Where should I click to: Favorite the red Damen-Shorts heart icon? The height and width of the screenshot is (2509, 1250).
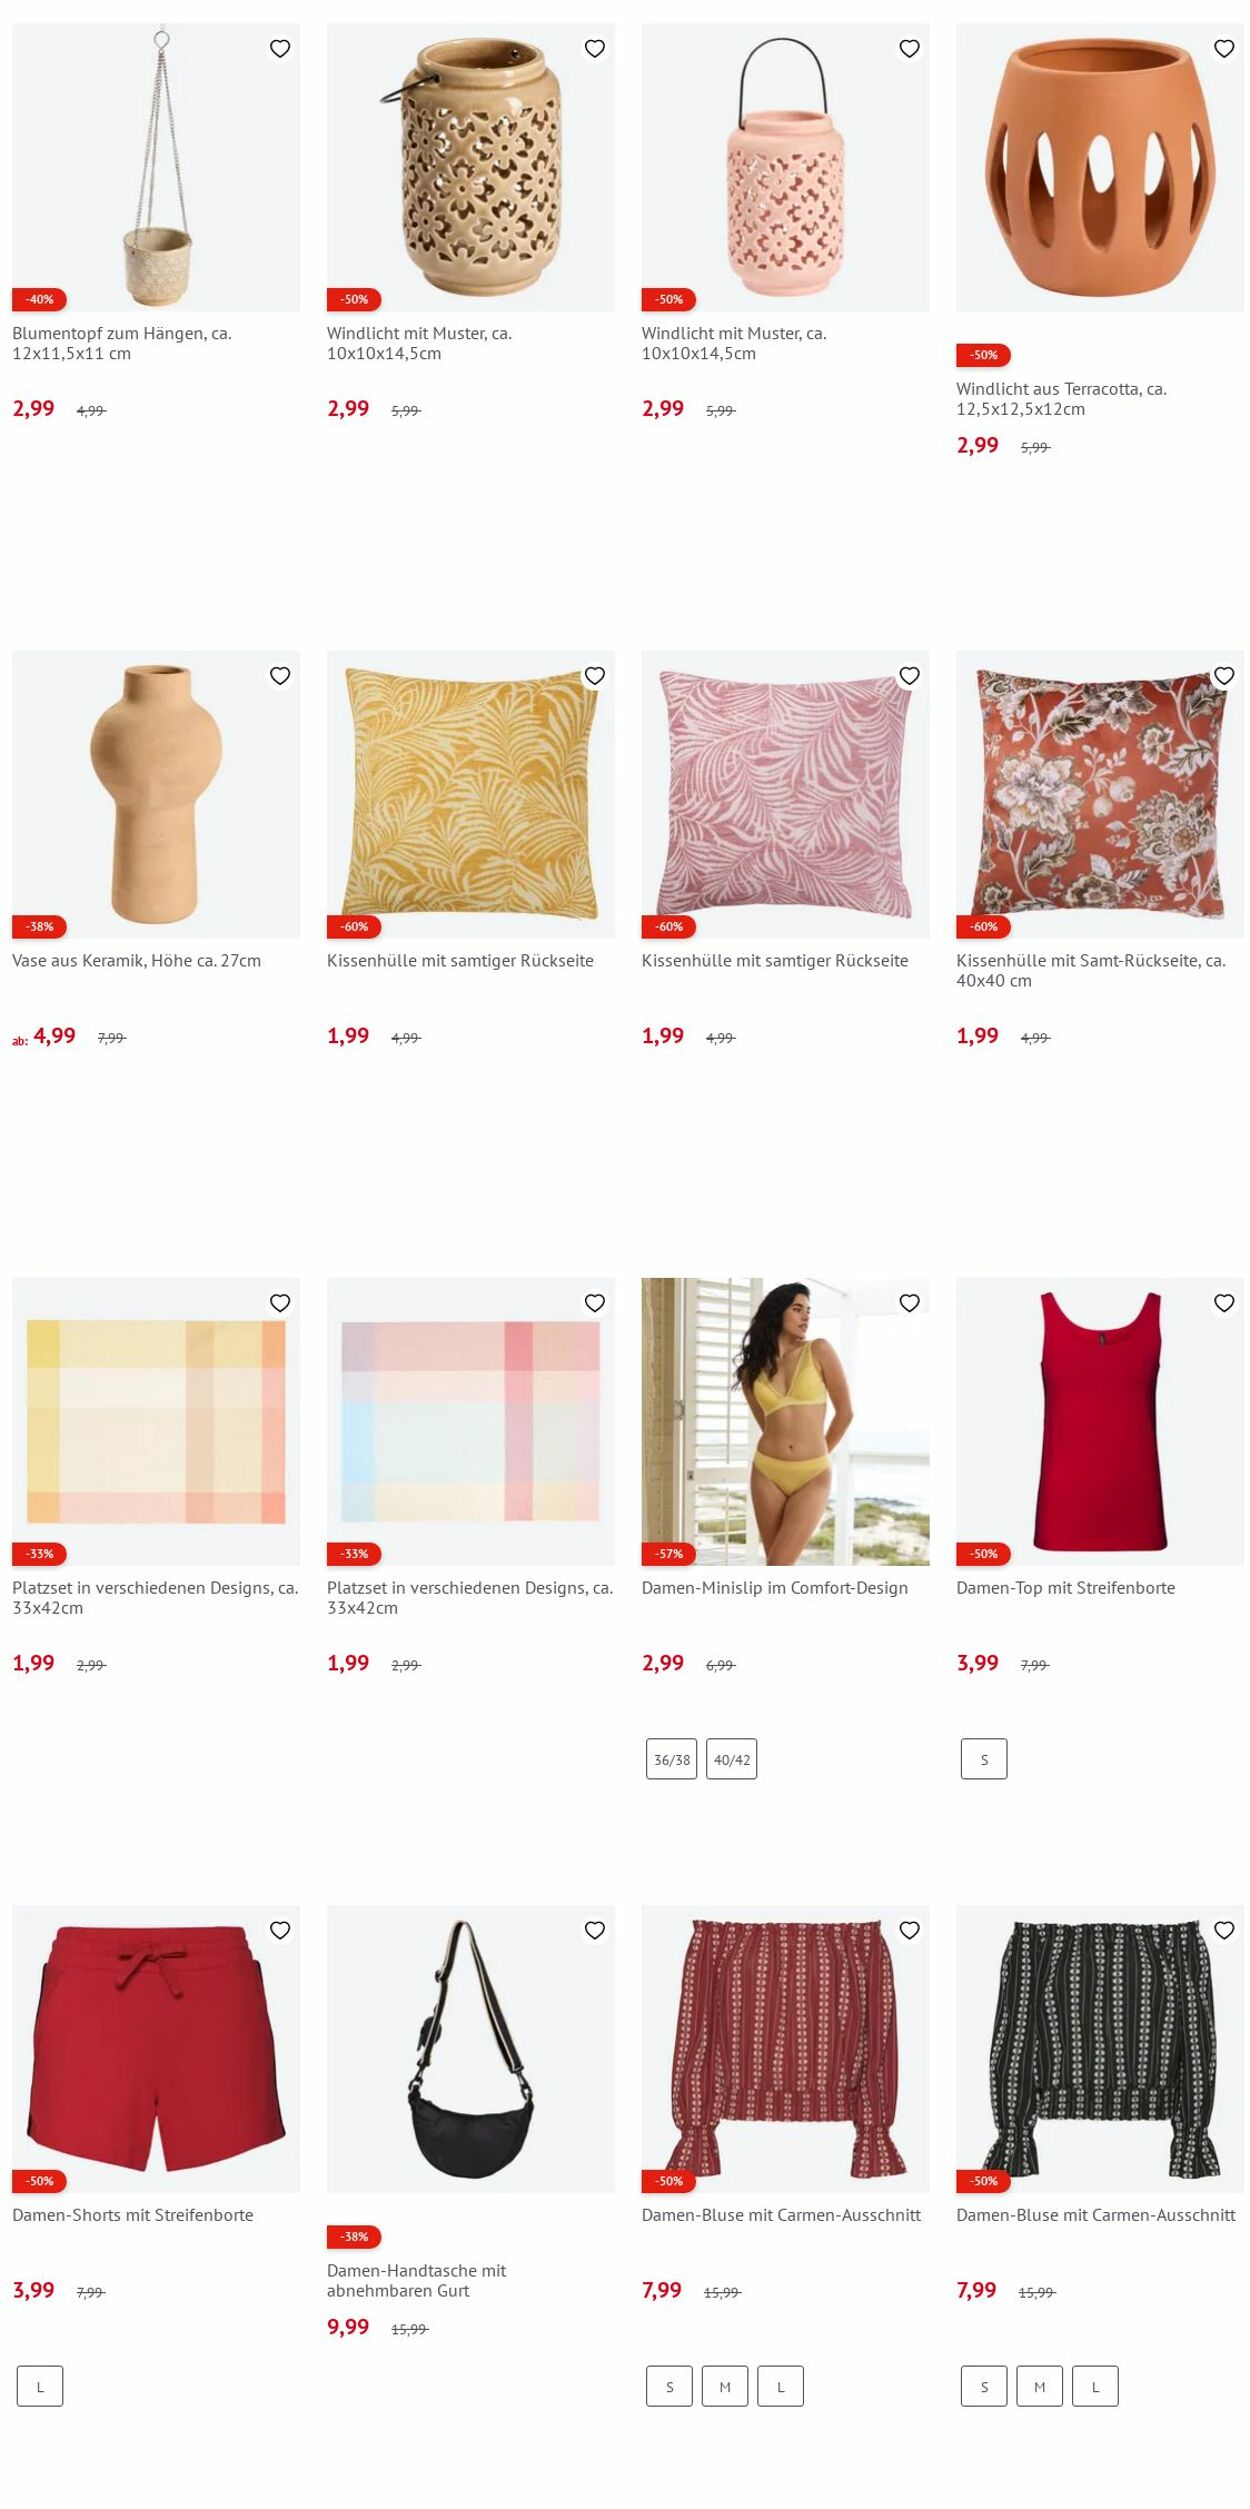click(x=280, y=1930)
